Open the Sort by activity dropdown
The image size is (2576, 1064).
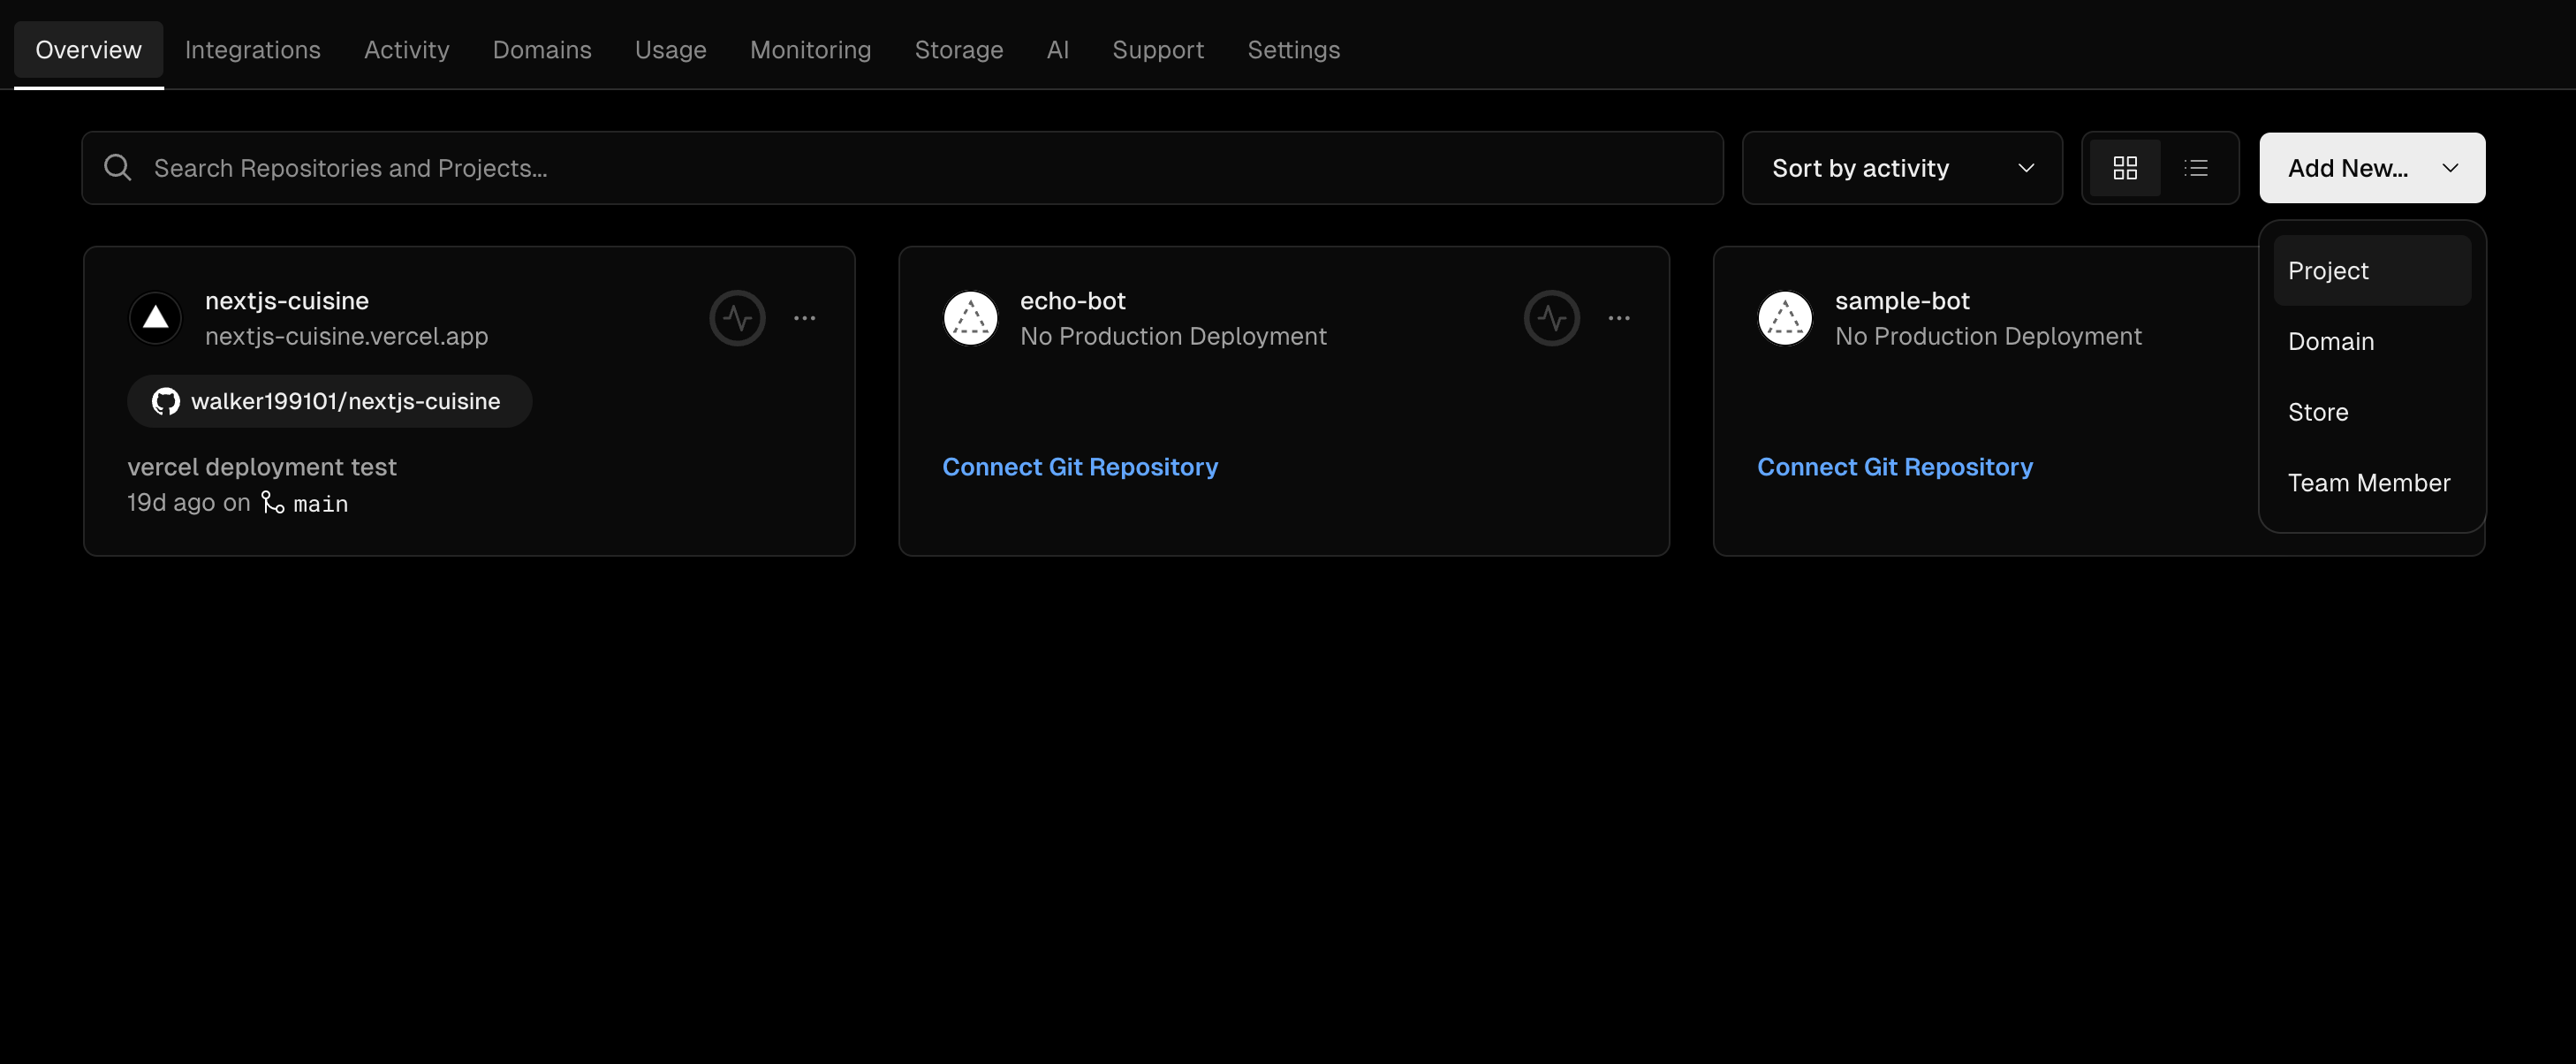(1902, 168)
